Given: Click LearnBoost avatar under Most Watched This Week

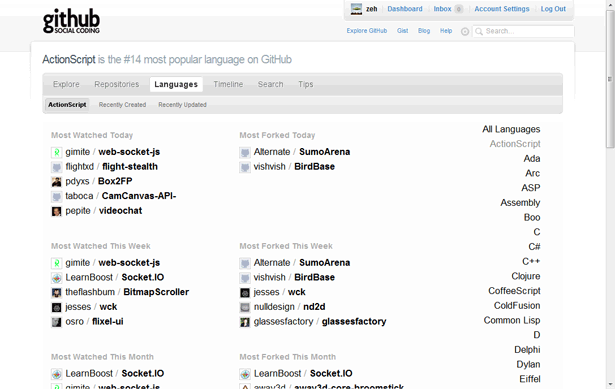Looking at the screenshot, I should [x=56, y=278].
